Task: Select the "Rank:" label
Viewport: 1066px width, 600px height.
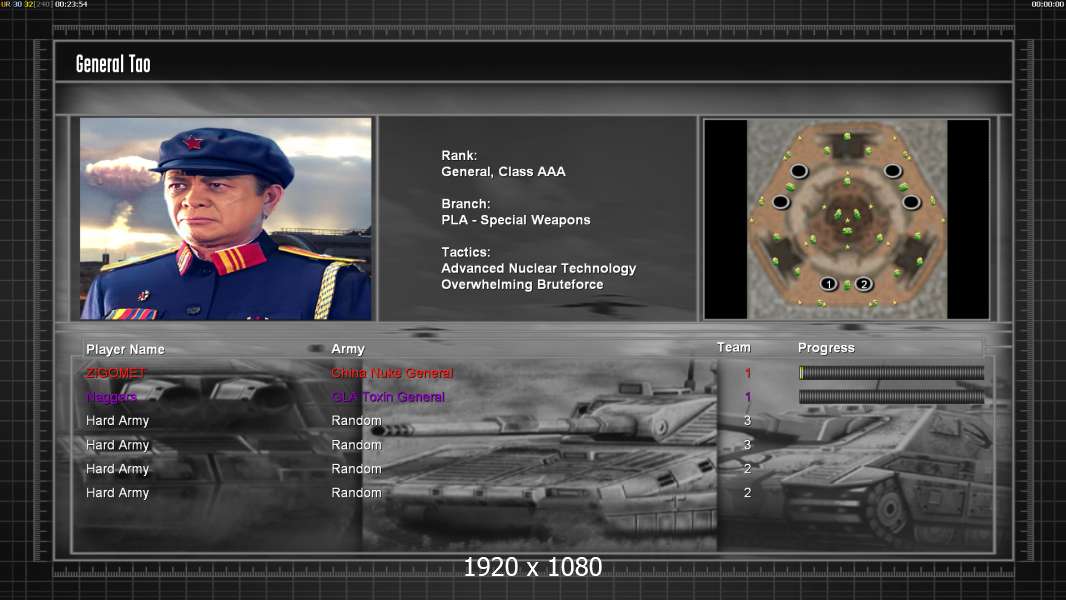Action: (x=459, y=156)
